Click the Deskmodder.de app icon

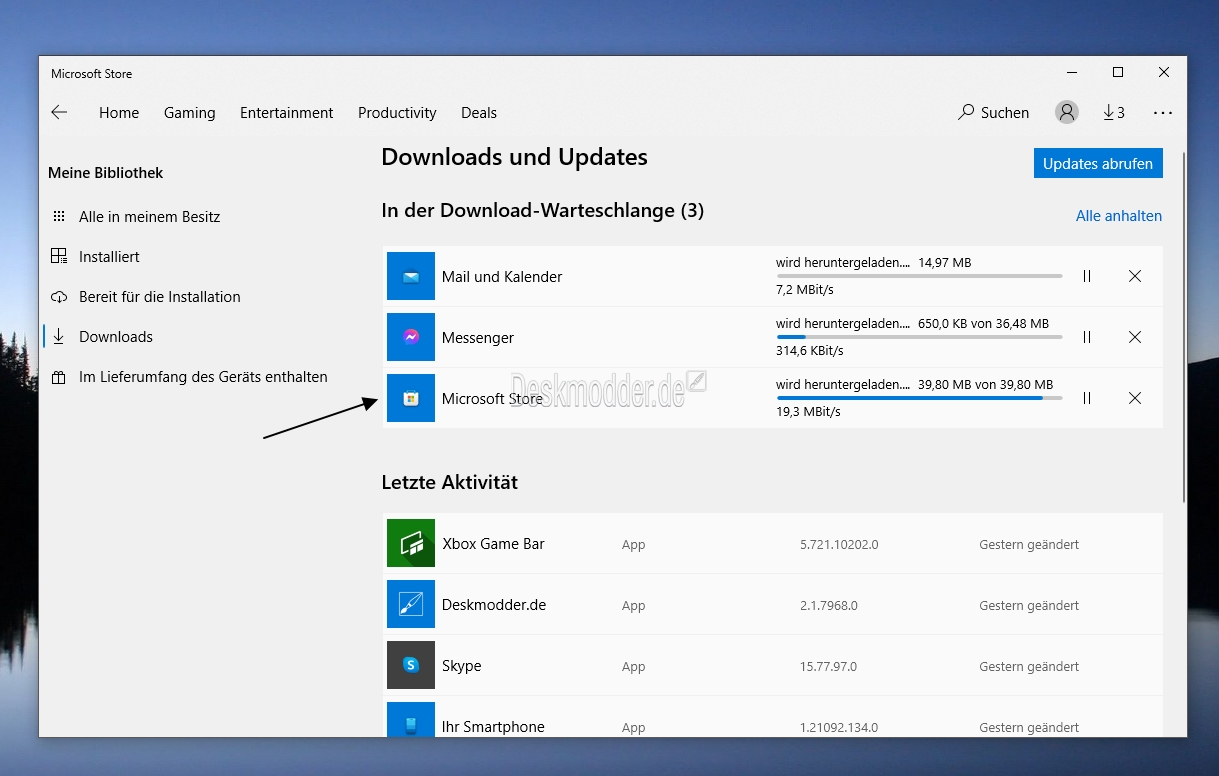tap(411, 604)
